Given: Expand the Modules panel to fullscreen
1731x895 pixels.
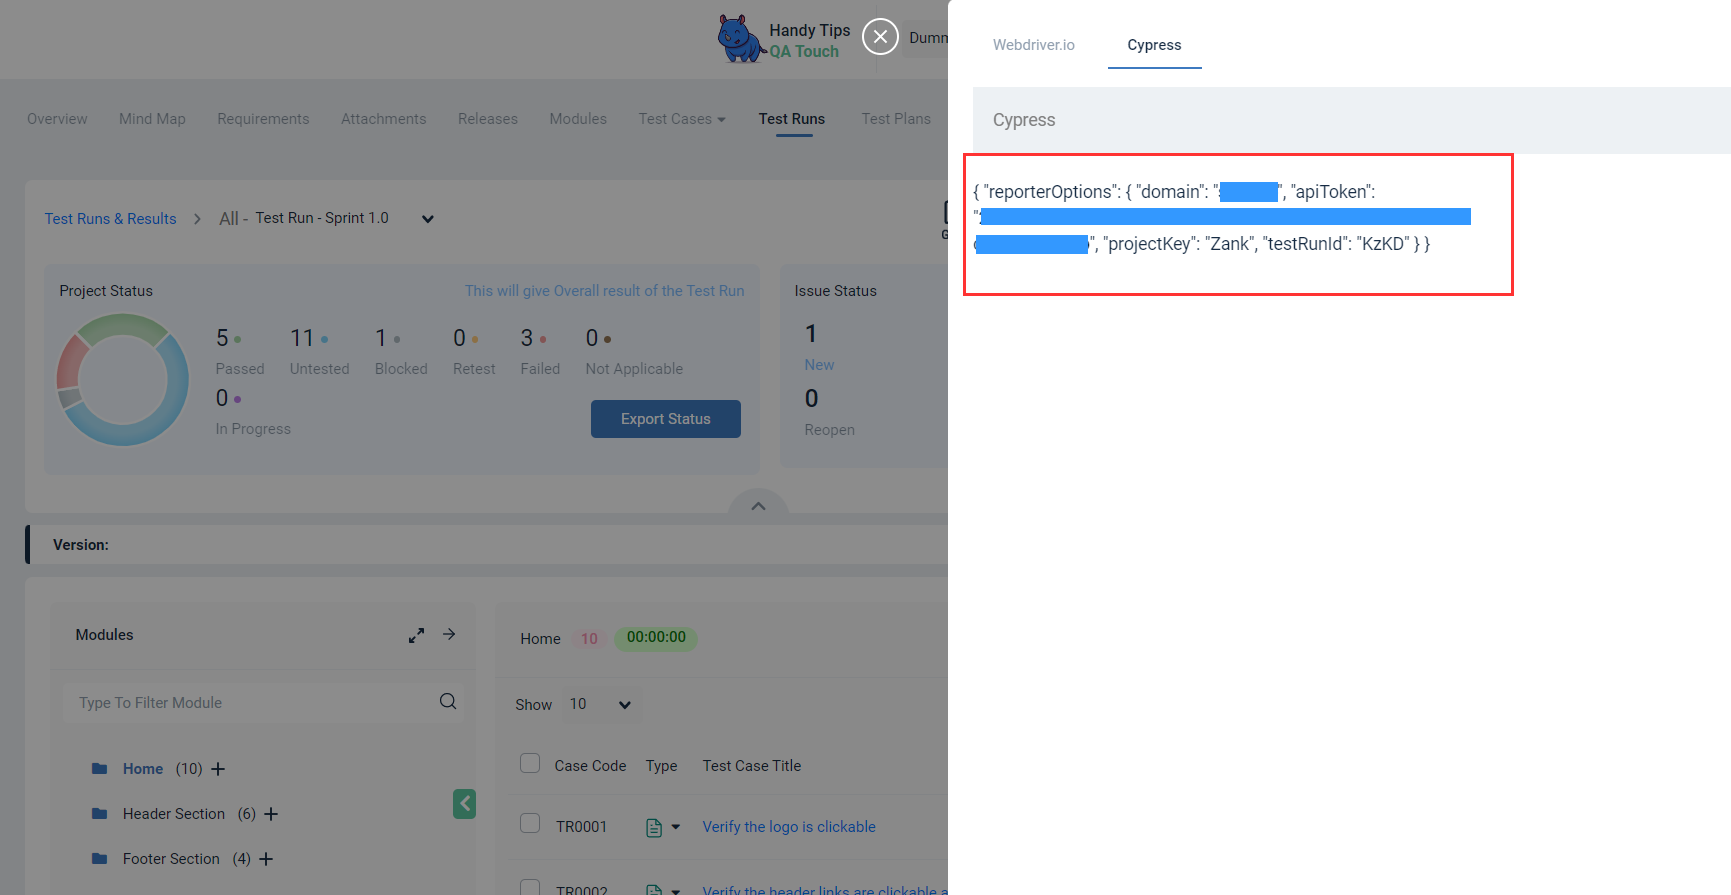Looking at the screenshot, I should [x=416, y=635].
